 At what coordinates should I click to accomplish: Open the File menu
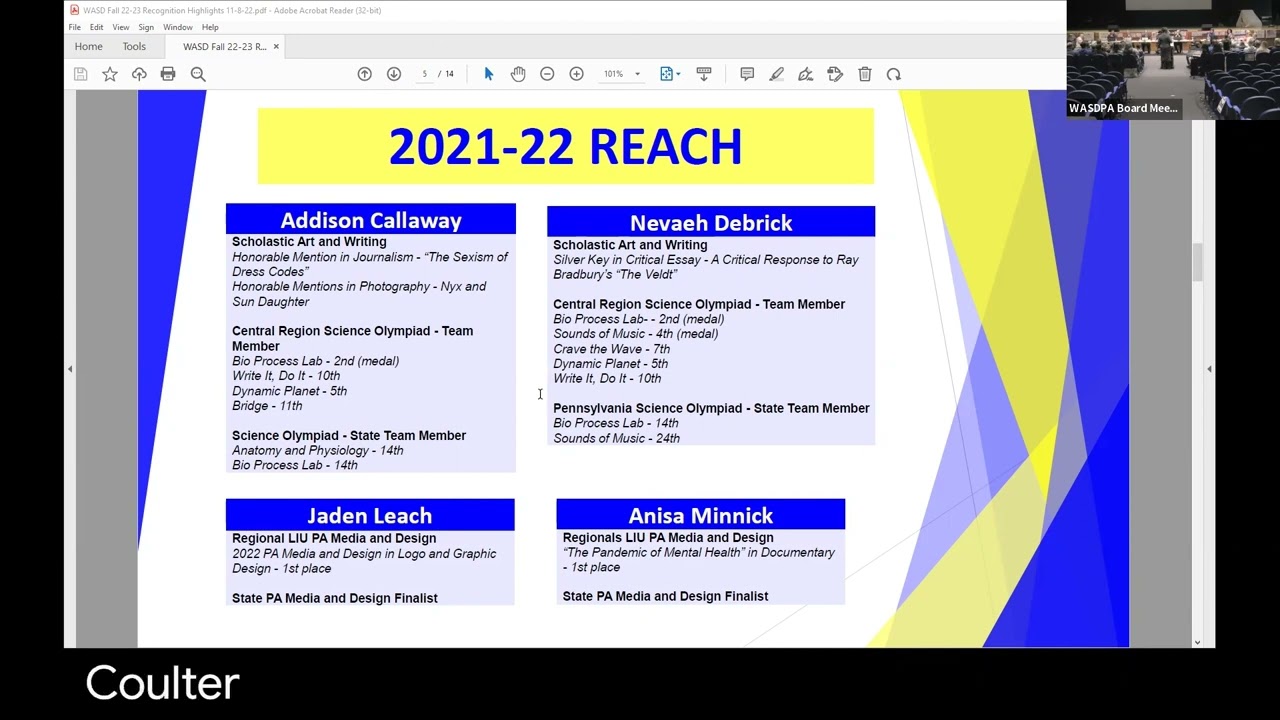tap(75, 27)
